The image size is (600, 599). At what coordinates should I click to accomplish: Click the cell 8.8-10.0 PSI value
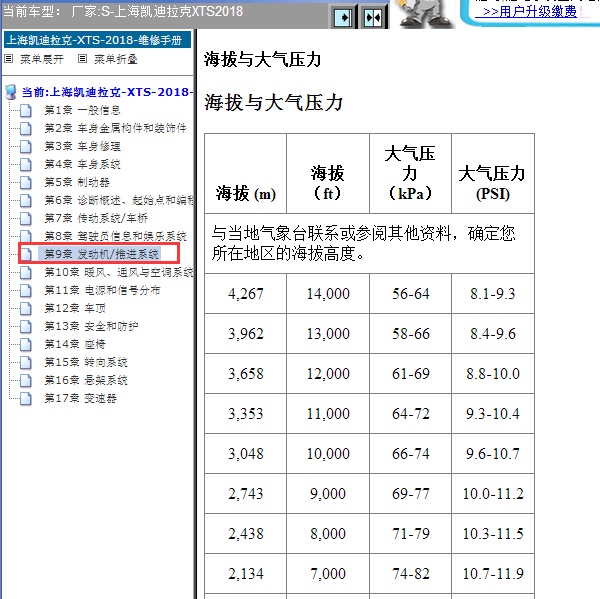click(x=493, y=374)
